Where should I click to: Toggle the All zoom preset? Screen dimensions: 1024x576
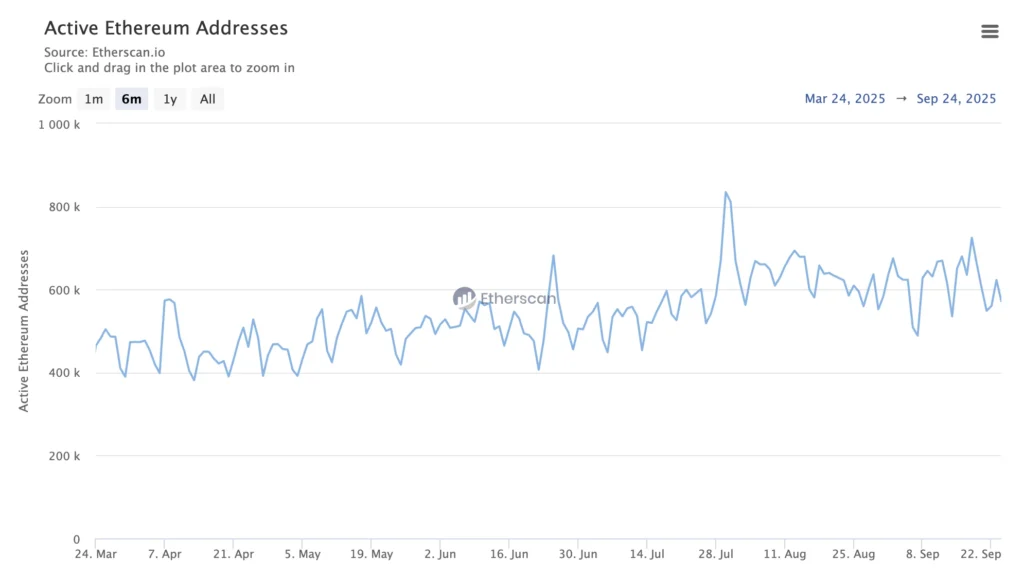tap(207, 99)
